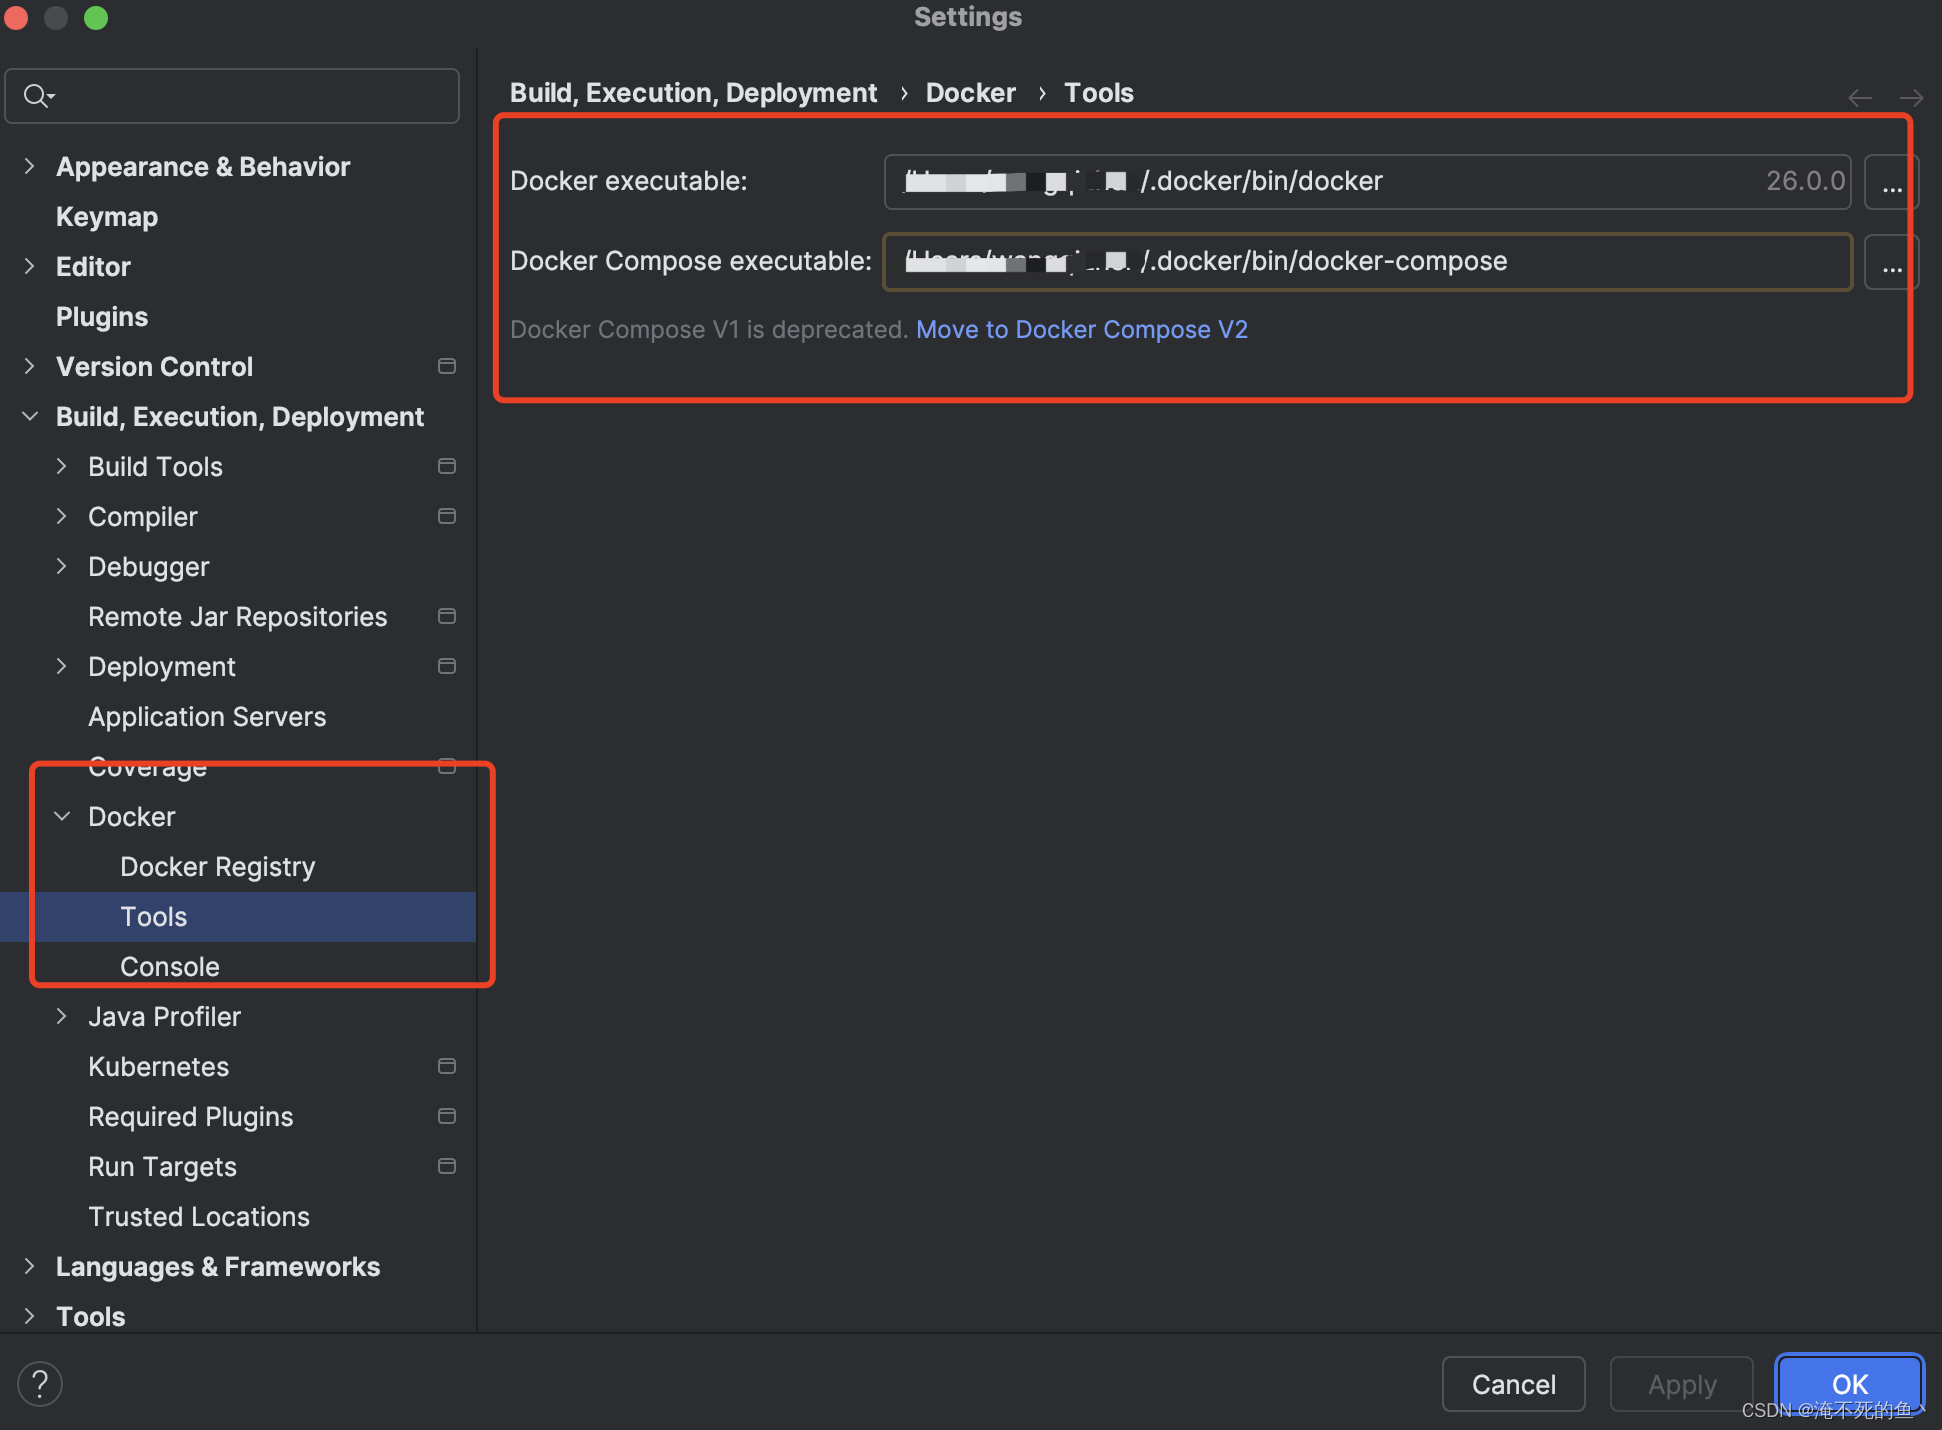Click Tools in the breadcrumb path

(1098, 93)
